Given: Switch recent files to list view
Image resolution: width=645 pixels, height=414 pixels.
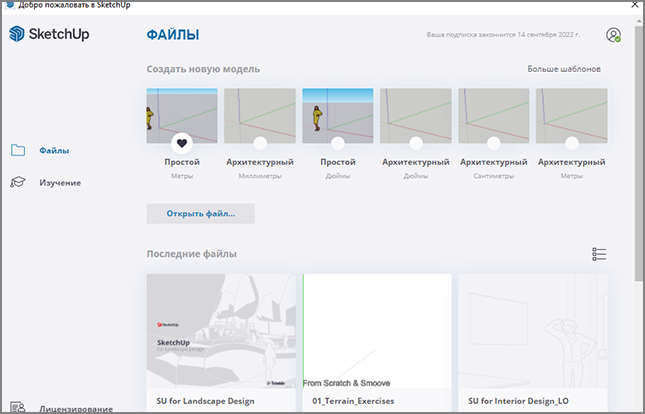Looking at the screenshot, I should click(x=599, y=254).
